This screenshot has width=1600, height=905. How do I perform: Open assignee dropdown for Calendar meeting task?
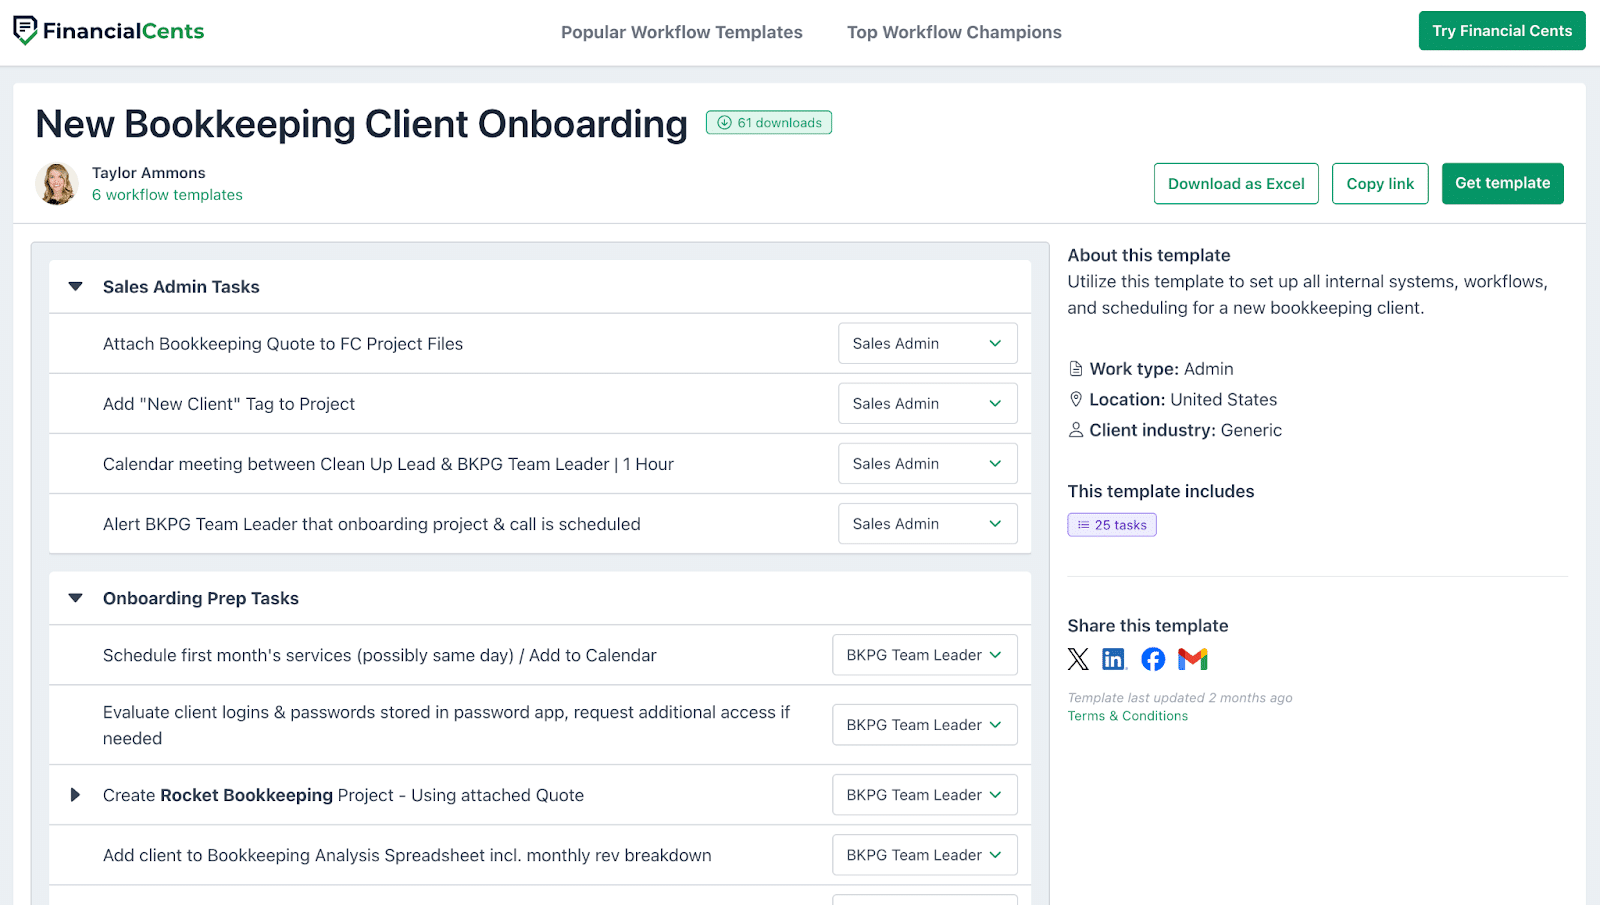pyautogui.click(x=928, y=463)
